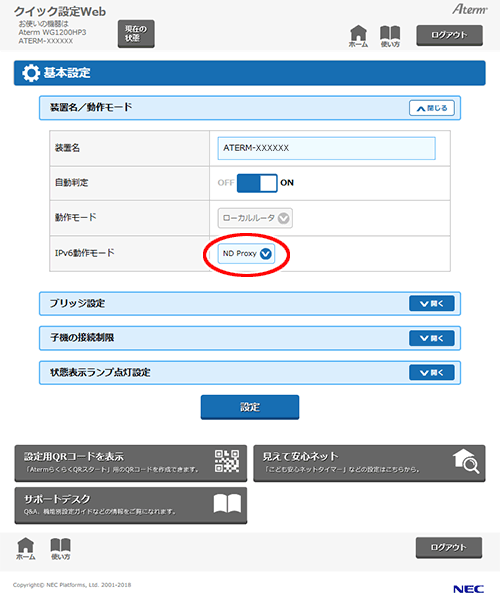Click the open book icon on サポートデスク

(227, 503)
